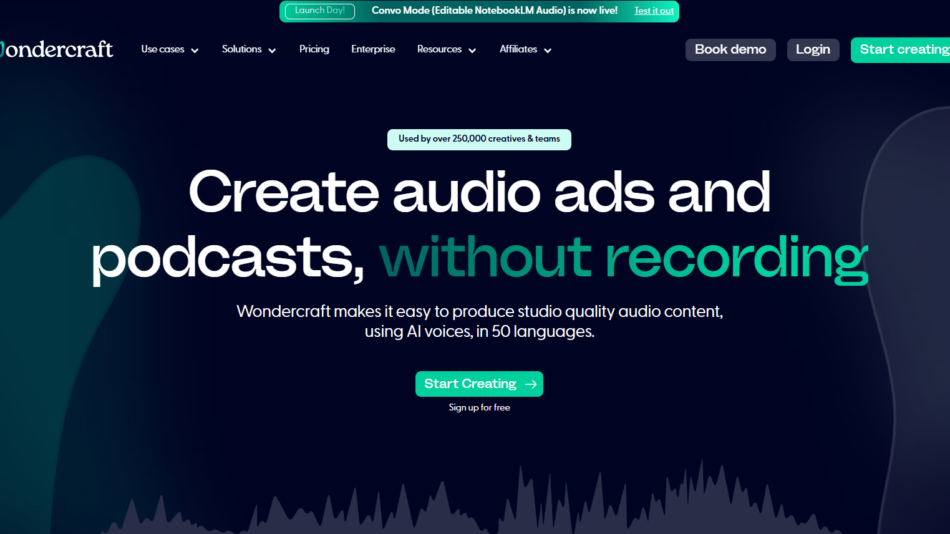Open the Enterprise nav item

pos(373,49)
